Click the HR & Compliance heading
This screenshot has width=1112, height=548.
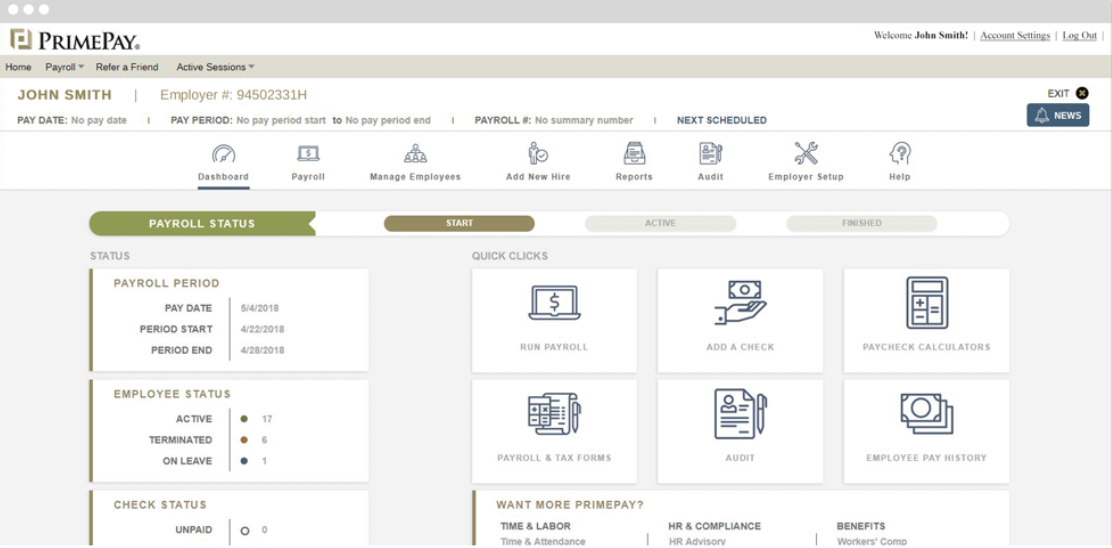click(714, 526)
